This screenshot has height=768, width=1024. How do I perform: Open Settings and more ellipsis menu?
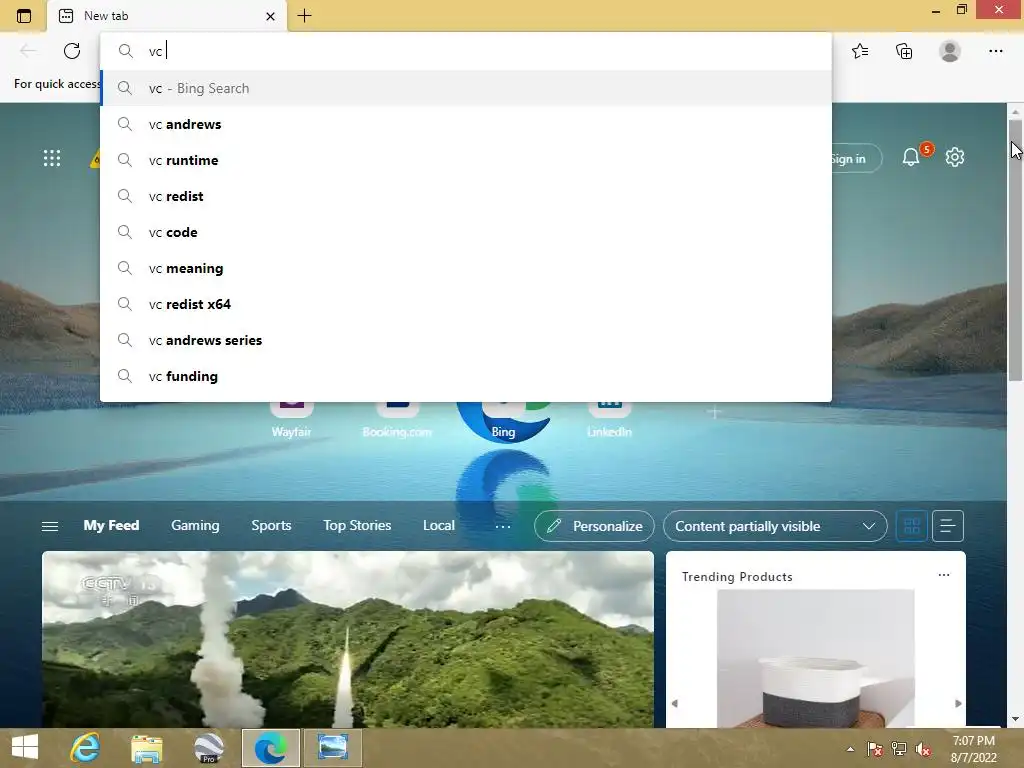point(995,51)
